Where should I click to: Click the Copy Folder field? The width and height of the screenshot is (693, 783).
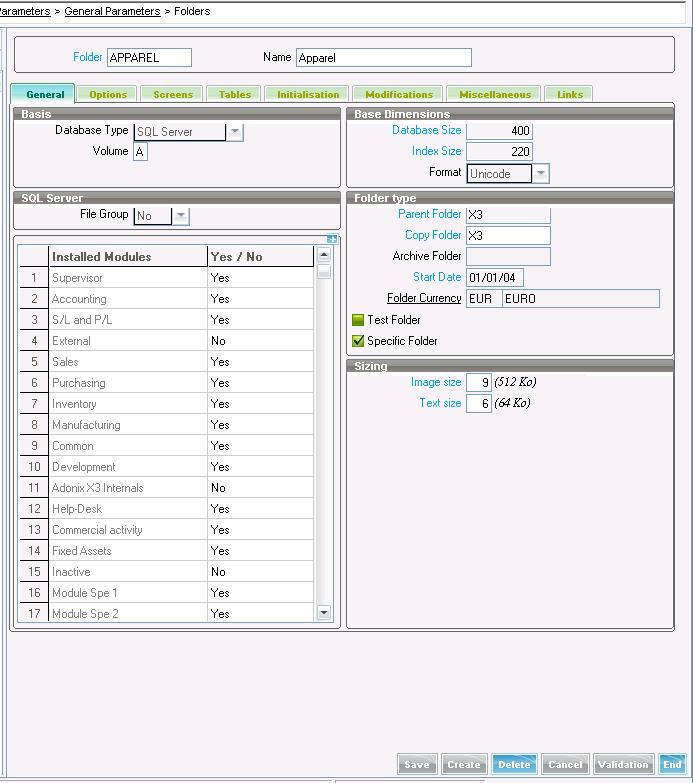tap(508, 236)
